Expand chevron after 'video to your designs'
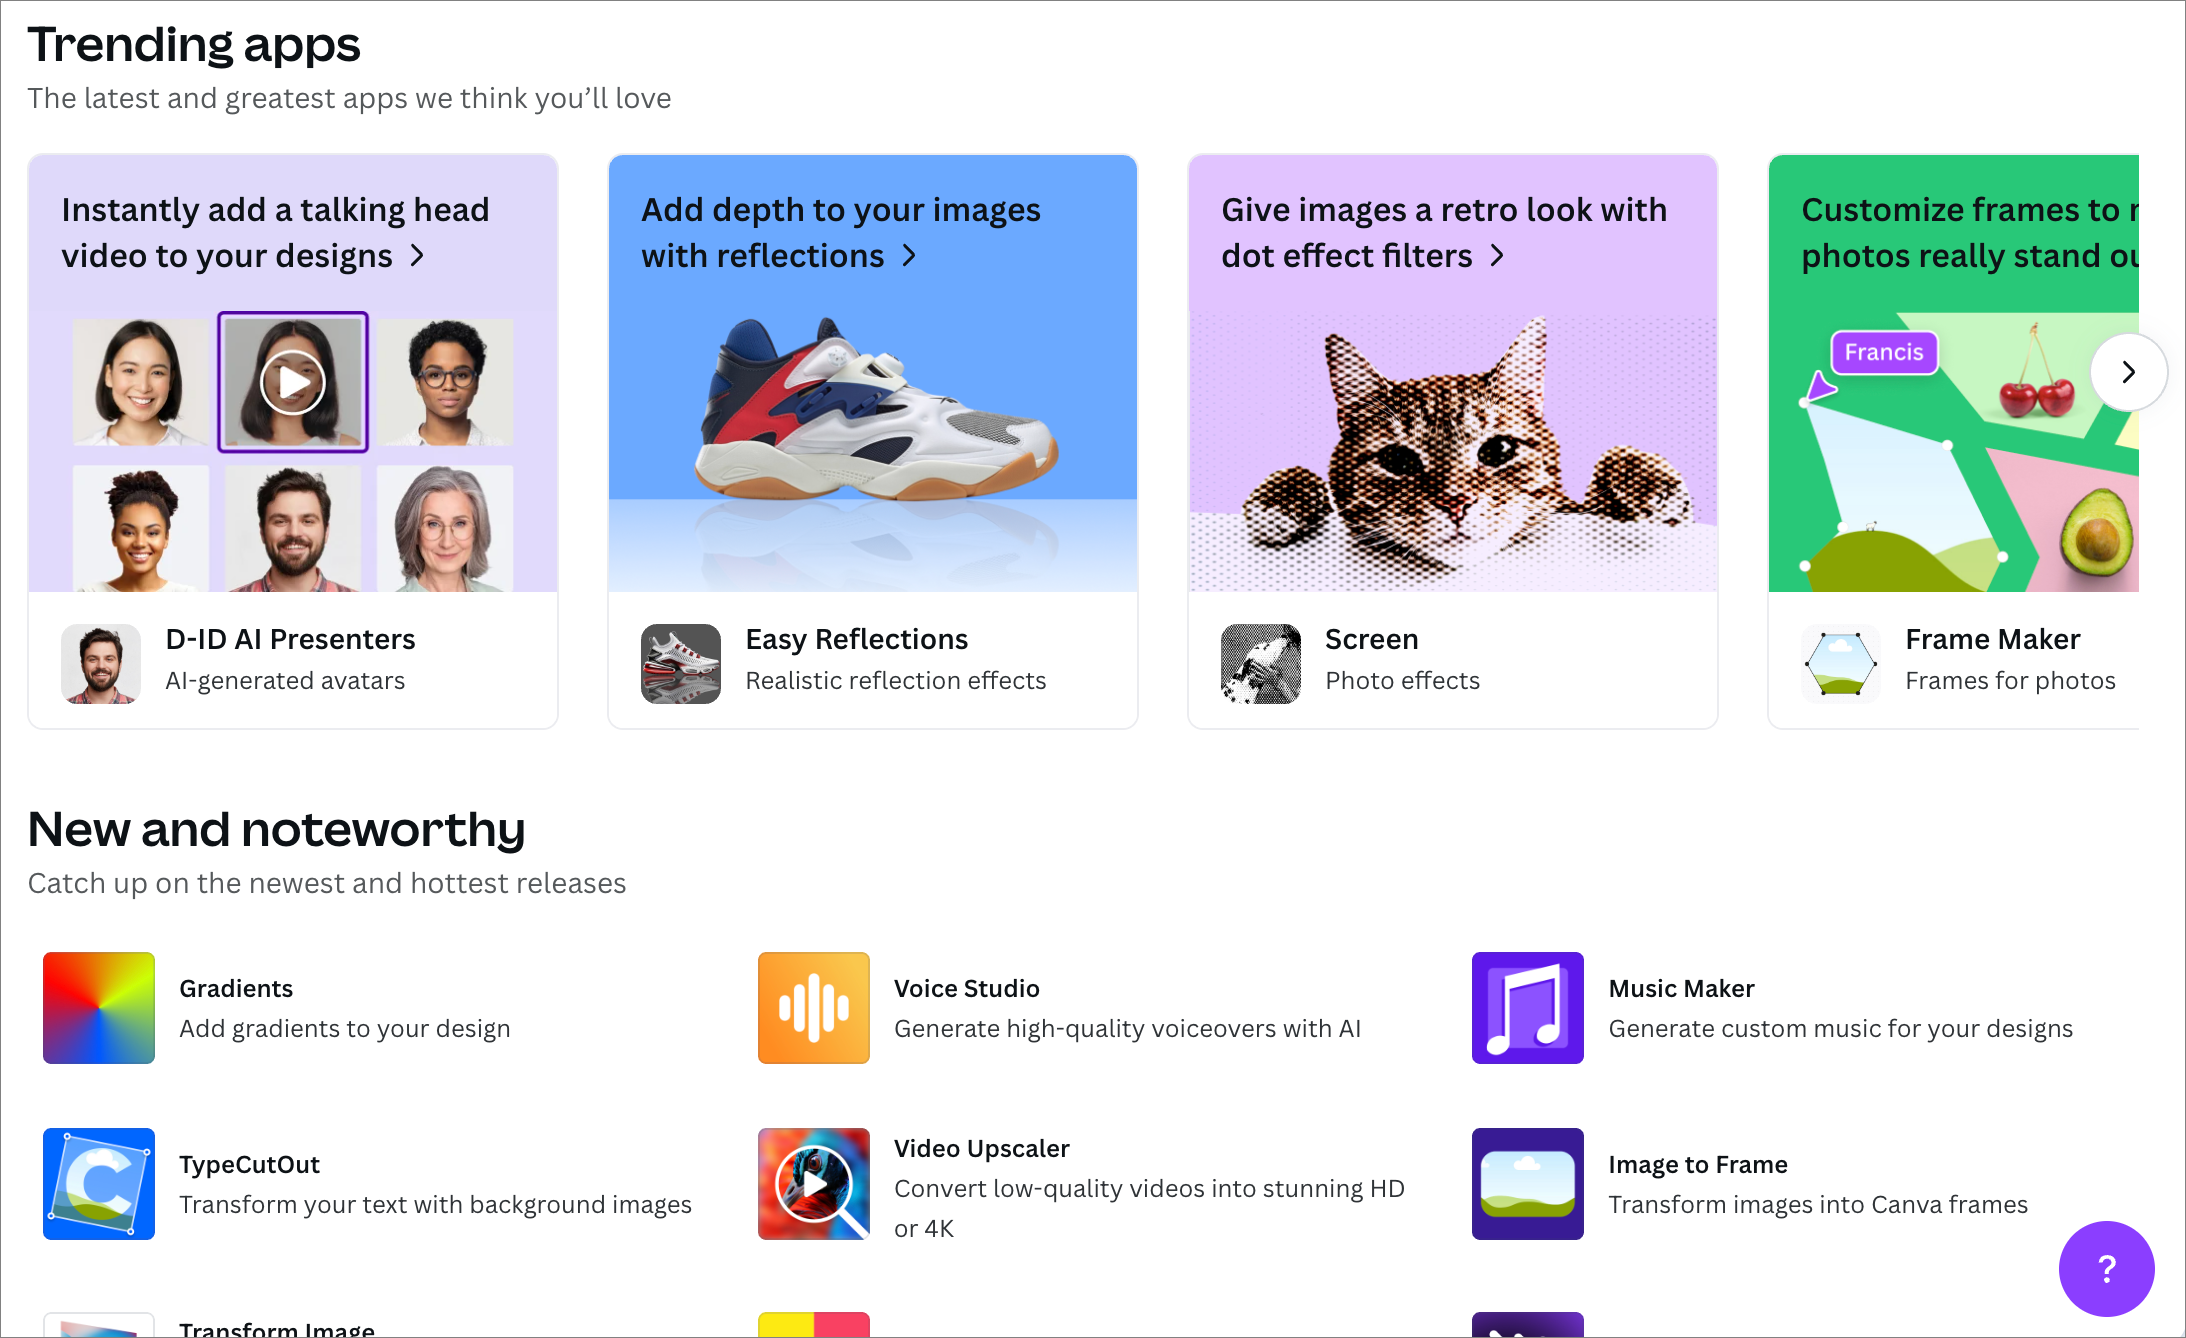 (x=418, y=256)
